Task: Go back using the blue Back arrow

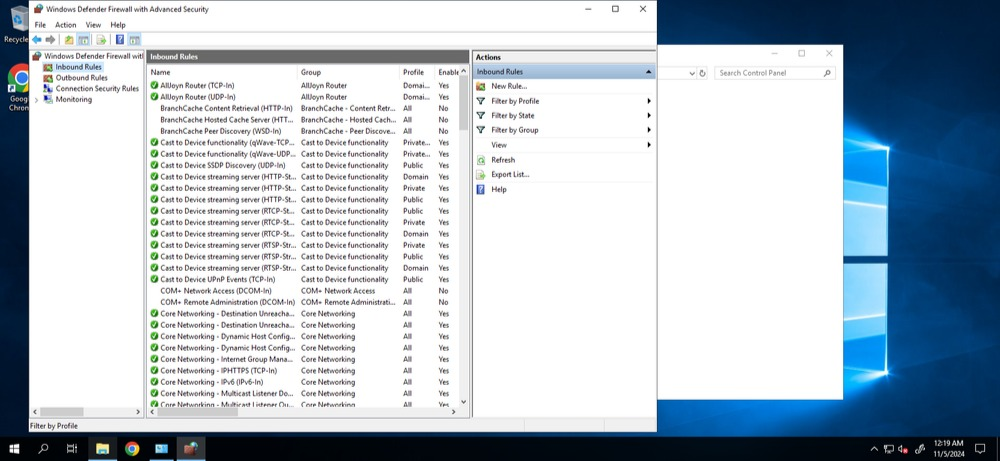Action: [x=37, y=40]
